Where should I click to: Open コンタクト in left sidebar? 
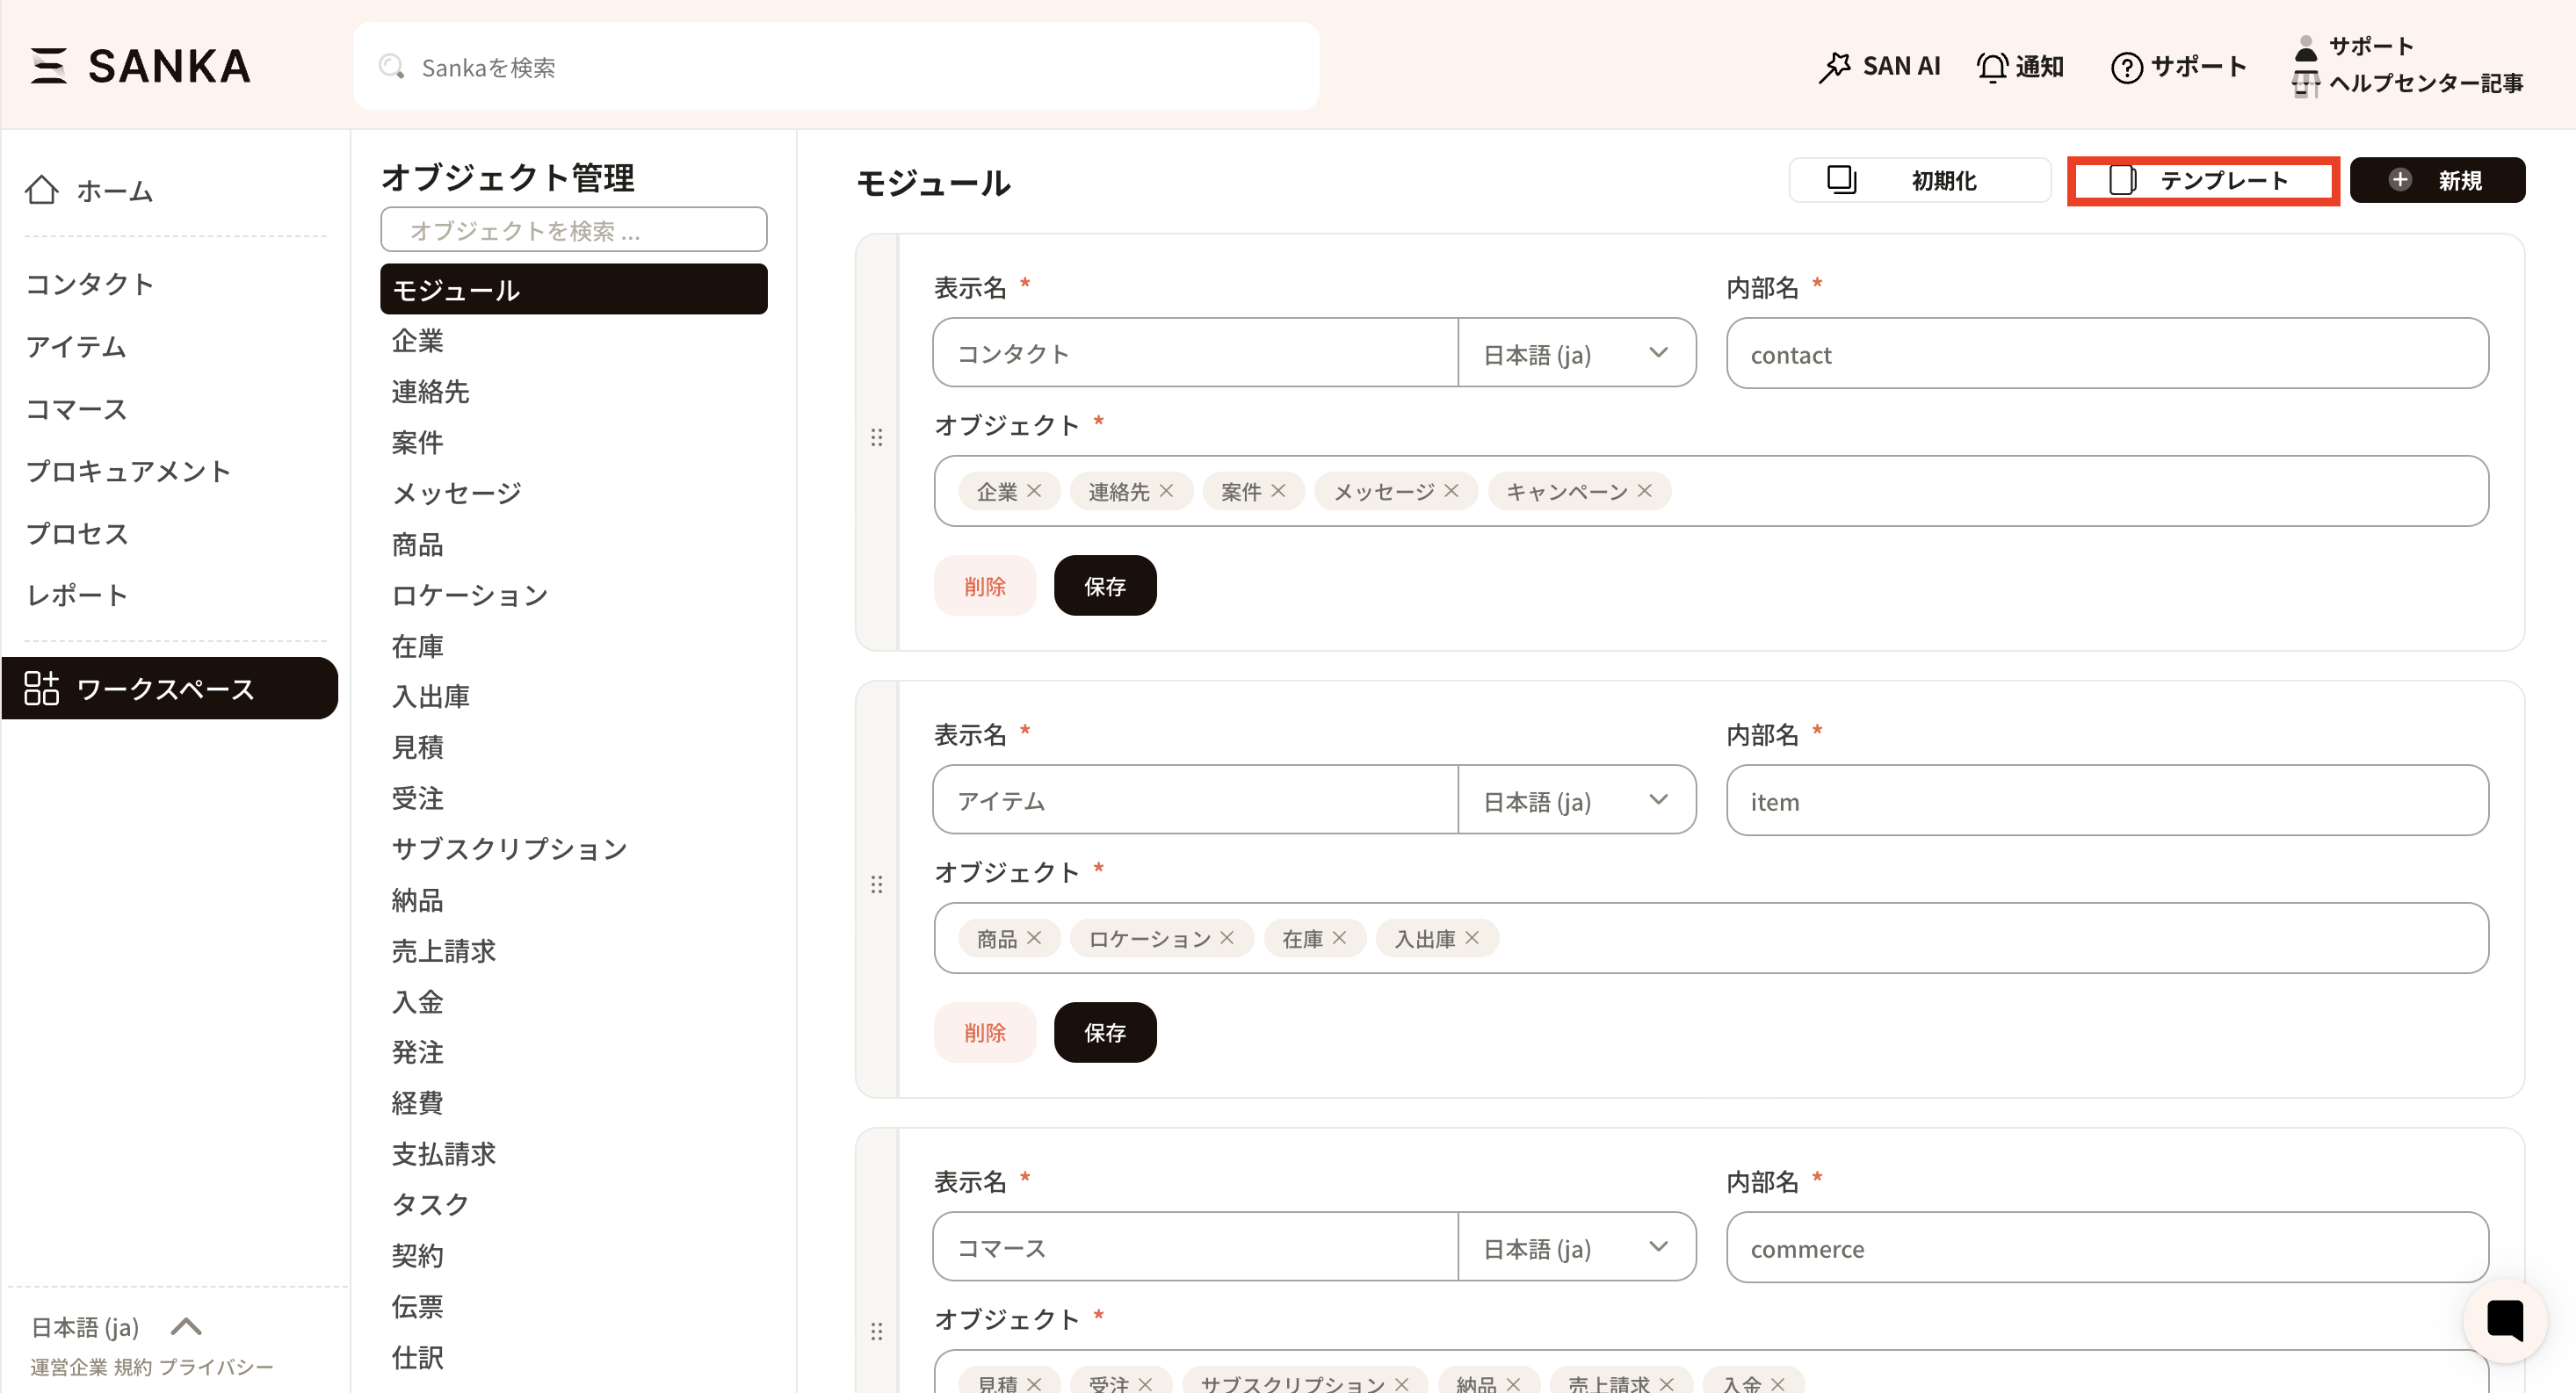(90, 284)
